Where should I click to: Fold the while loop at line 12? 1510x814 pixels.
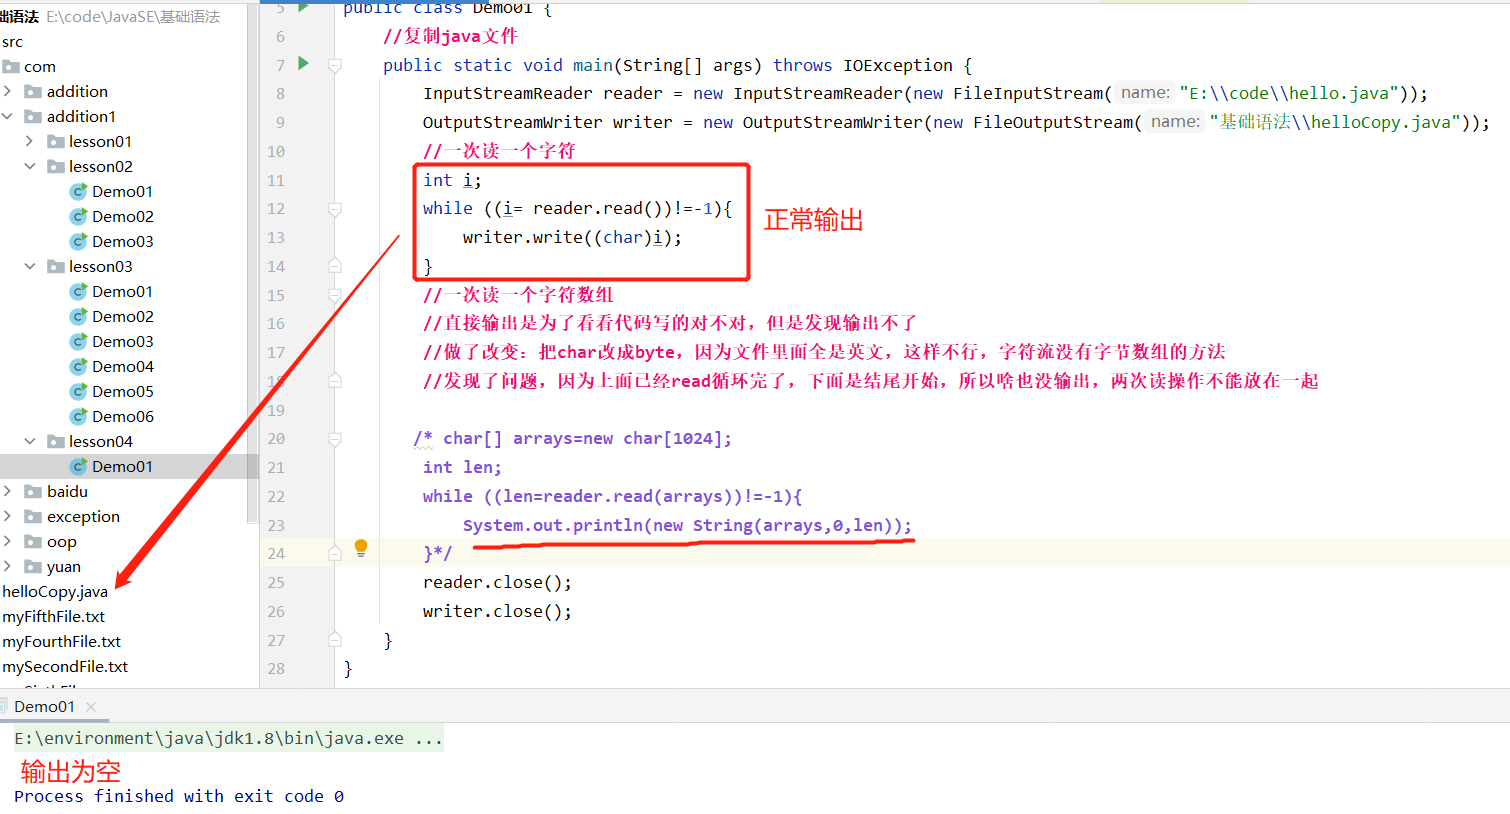point(335,209)
